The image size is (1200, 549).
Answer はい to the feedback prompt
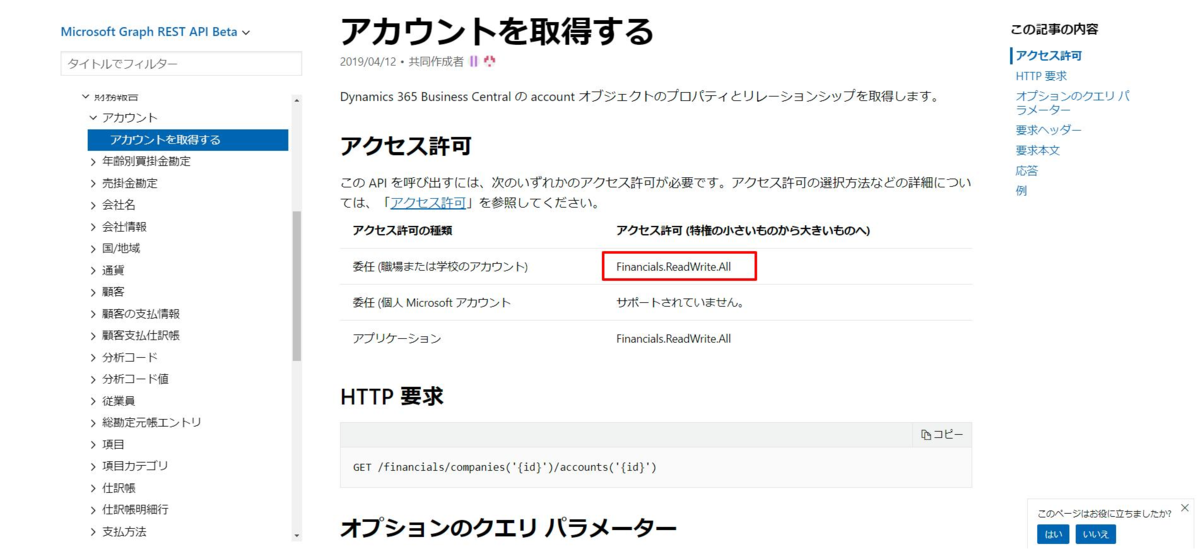[1053, 534]
